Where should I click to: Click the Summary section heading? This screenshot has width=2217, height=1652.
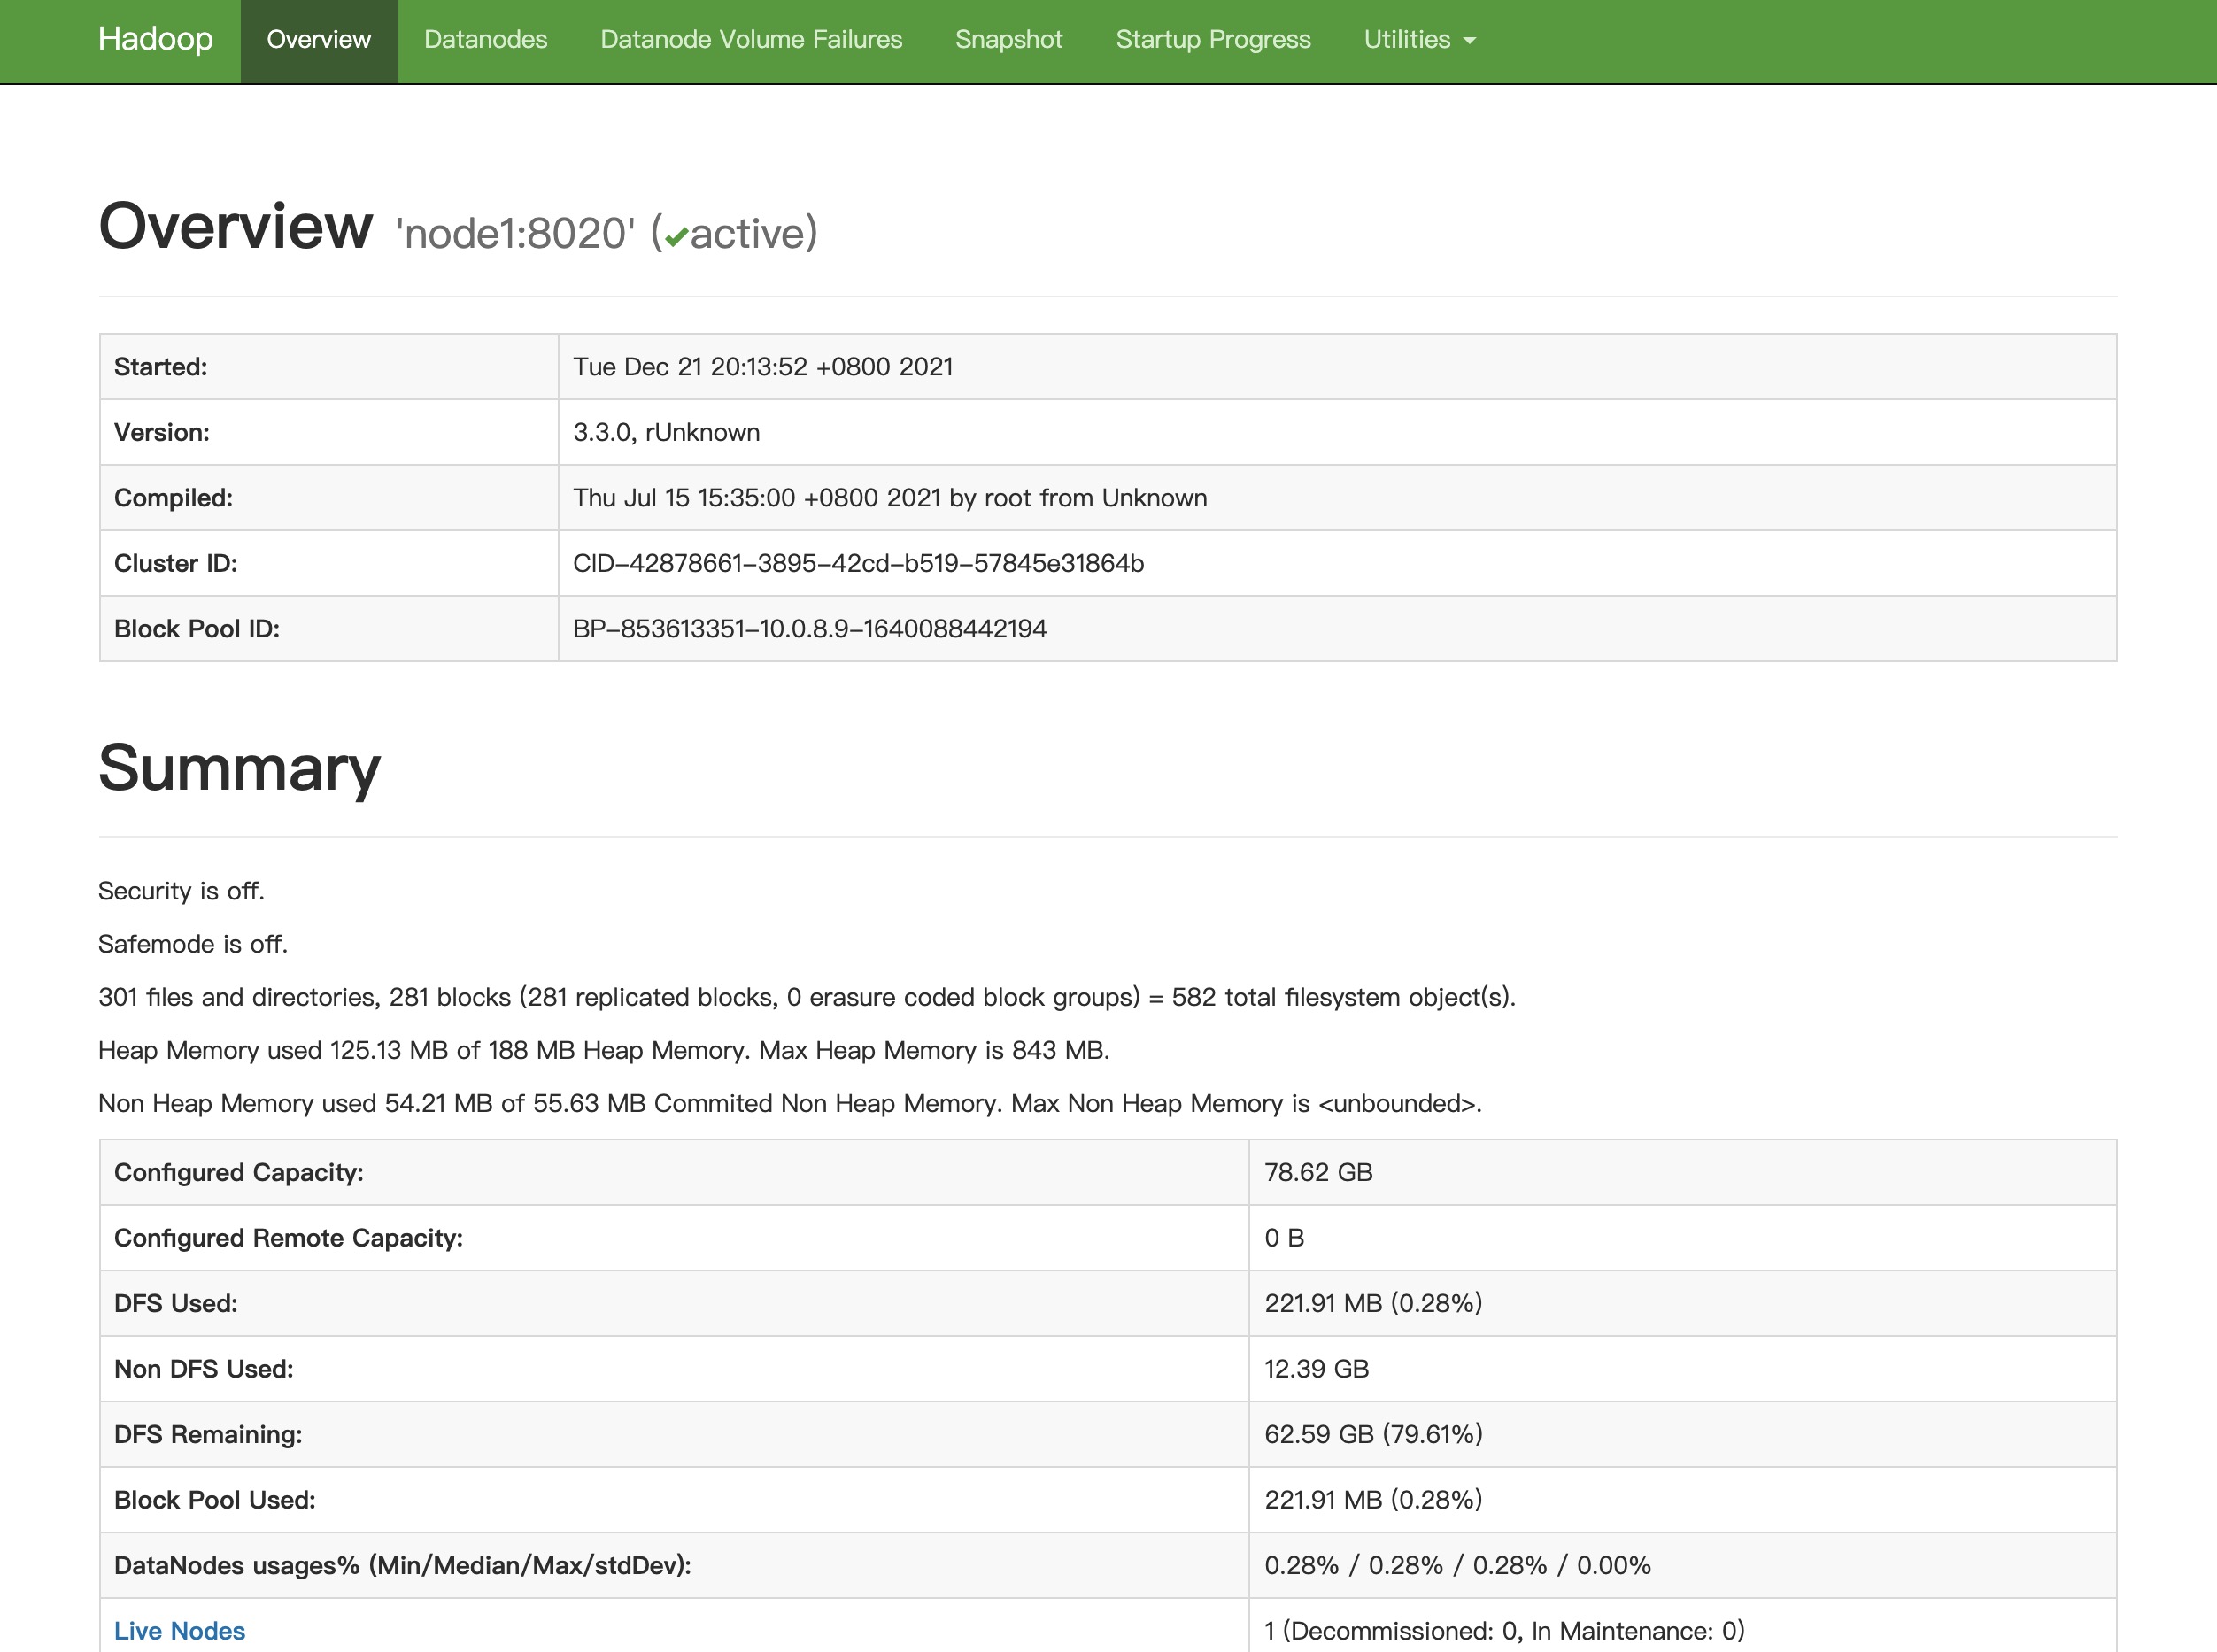pos(238,768)
